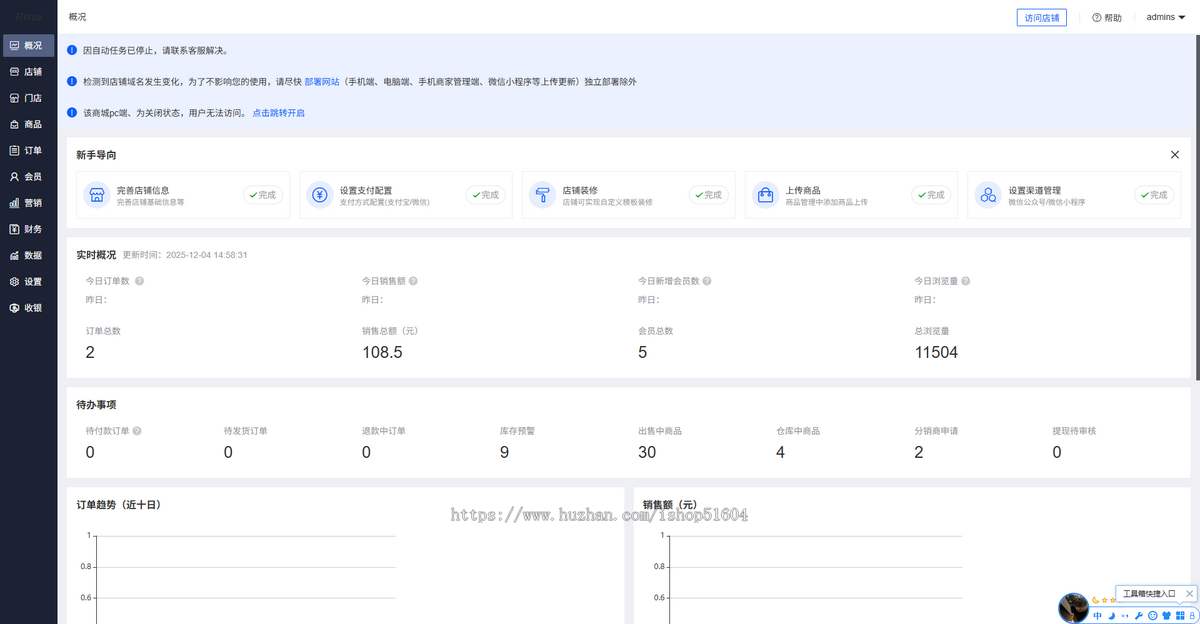Click 完成 badge on 设置支付配置 card
Image resolution: width=1200 pixels, height=624 pixels.
coord(486,195)
